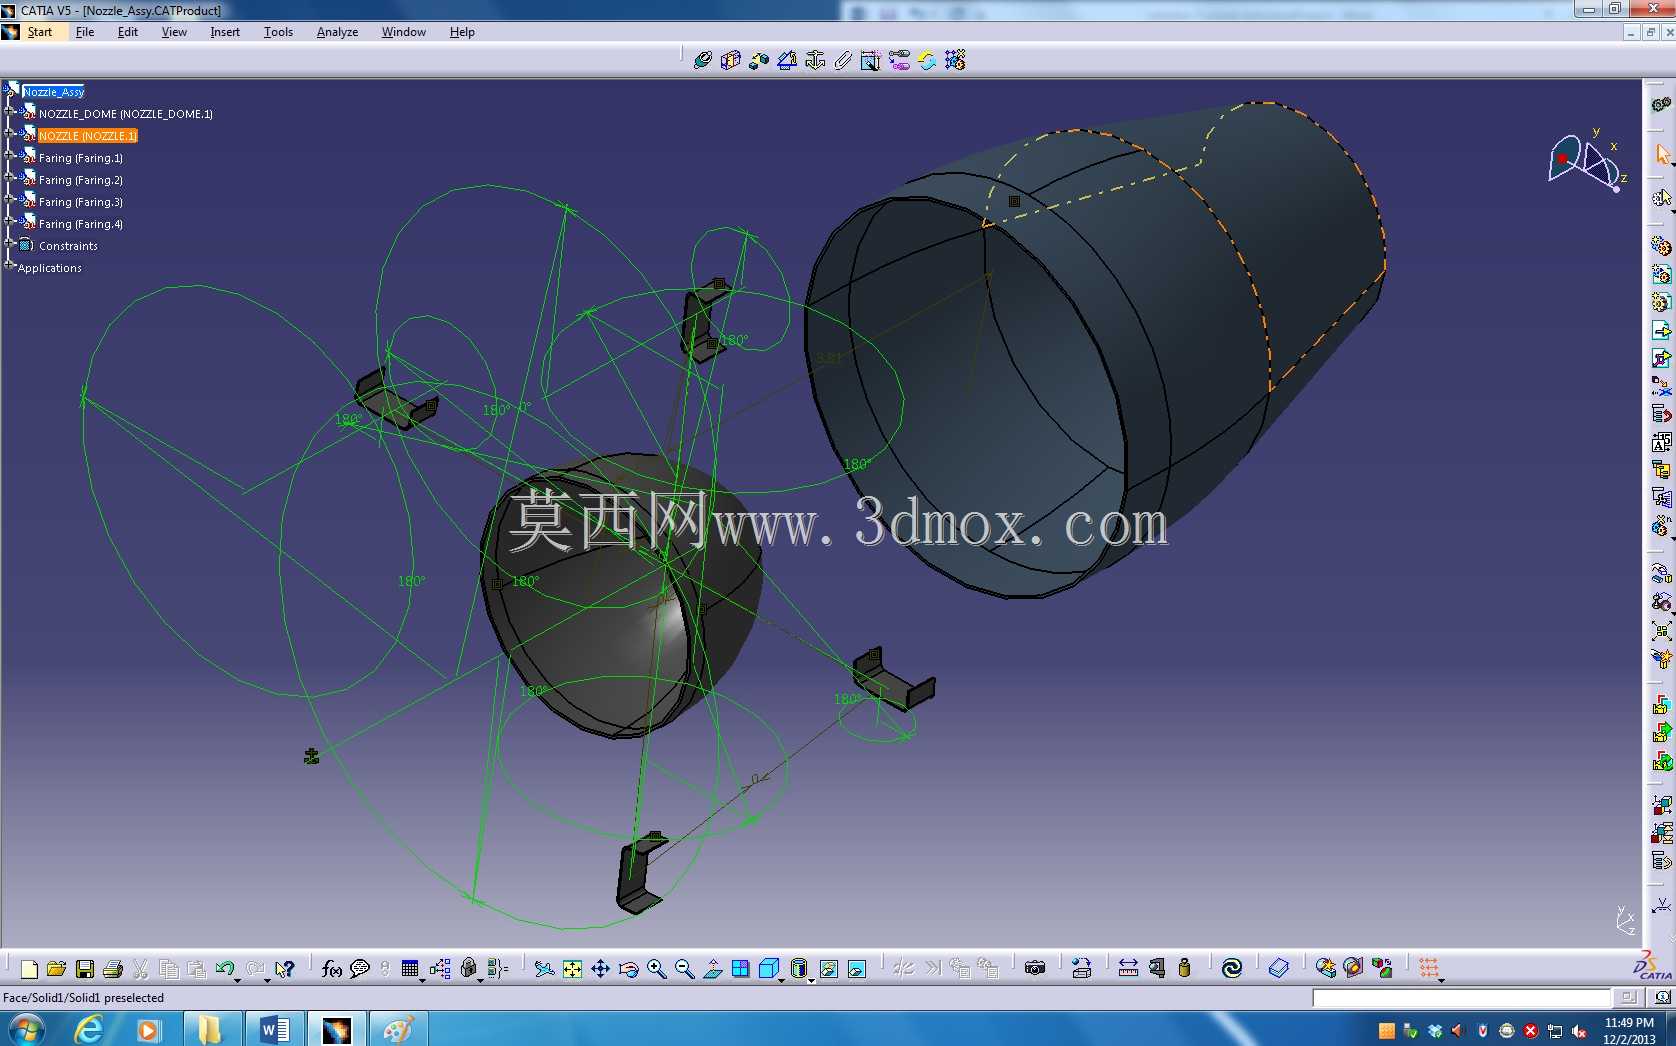Screen dimensions: 1676x1046
Task: Open the View mode dropdown arrow
Action: tap(811, 981)
